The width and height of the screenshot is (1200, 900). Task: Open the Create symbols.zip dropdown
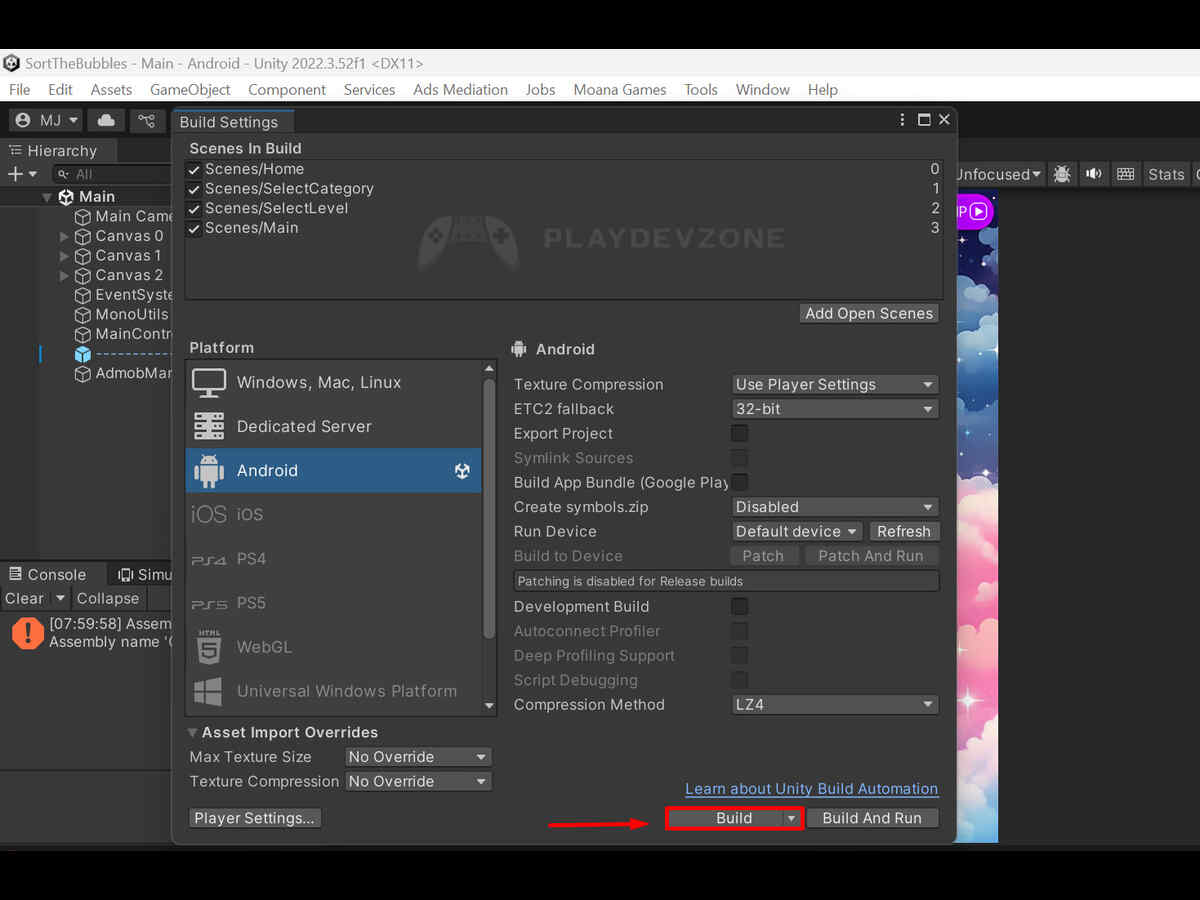[835, 507]
